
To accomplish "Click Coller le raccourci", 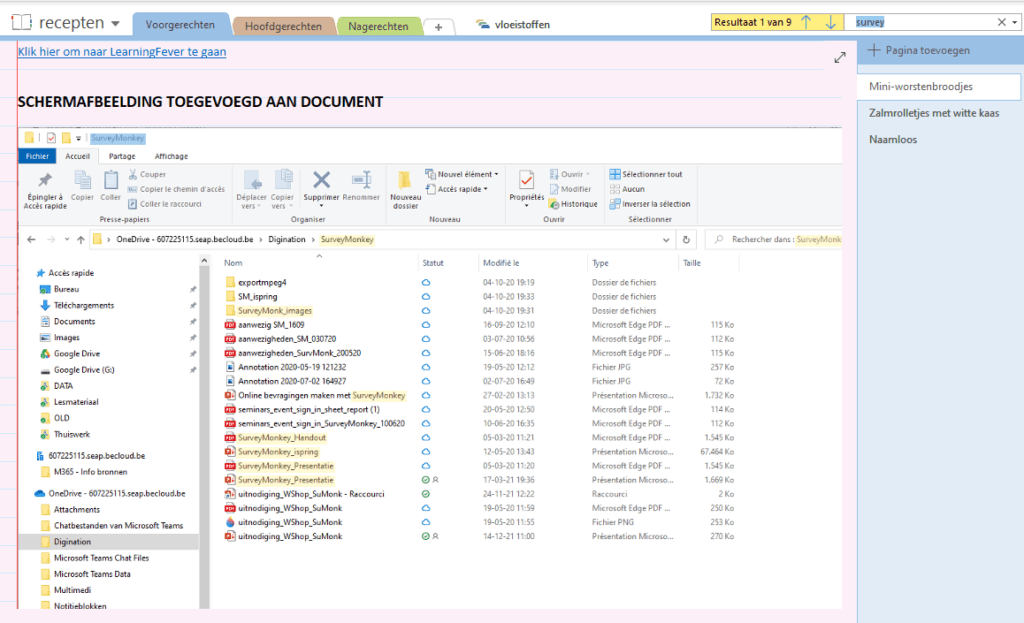I will click(x=165, y=204).
